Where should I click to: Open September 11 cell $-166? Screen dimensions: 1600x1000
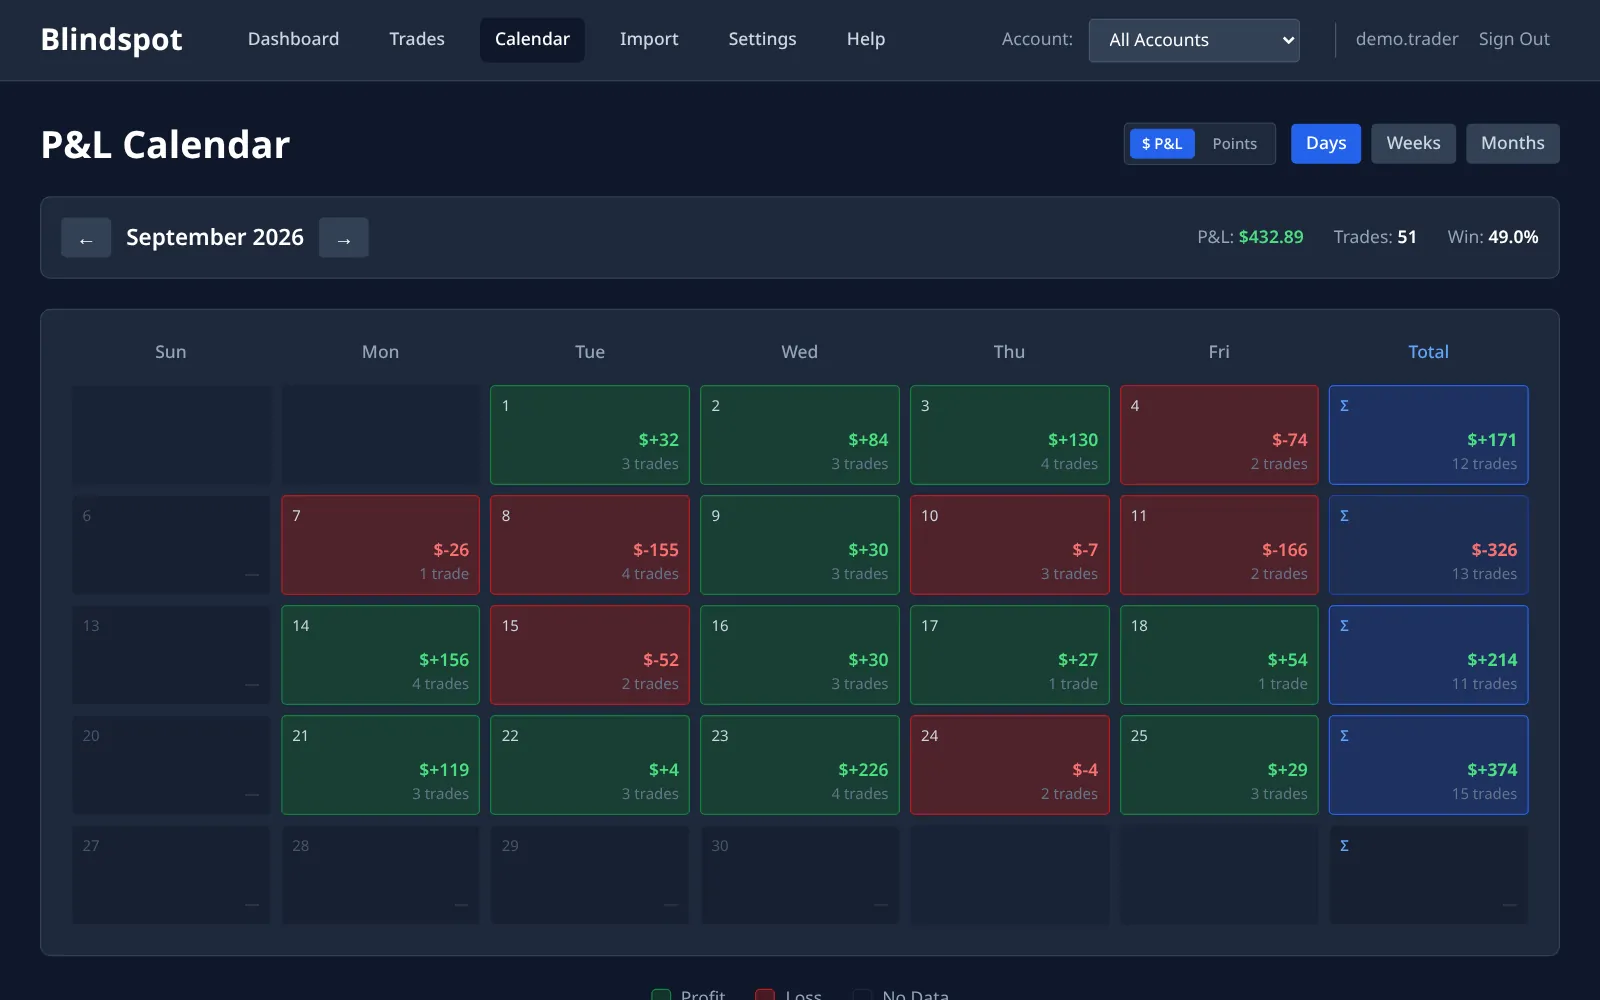tap(1219, 545)
